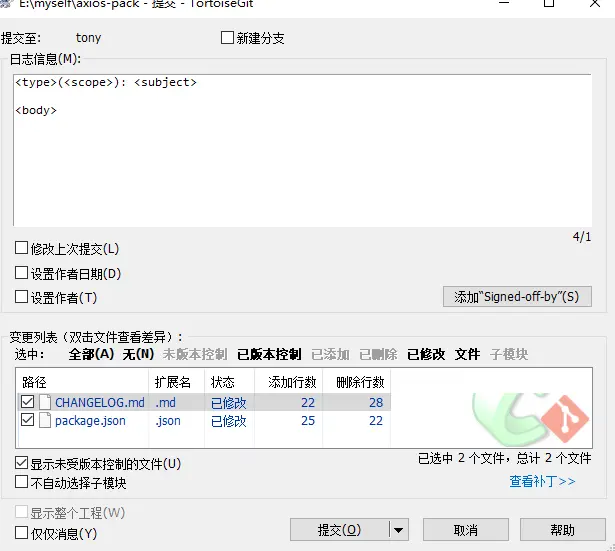Click the 帮助 help button
Screen dimensions: 615x551
[x=562, y=530]
